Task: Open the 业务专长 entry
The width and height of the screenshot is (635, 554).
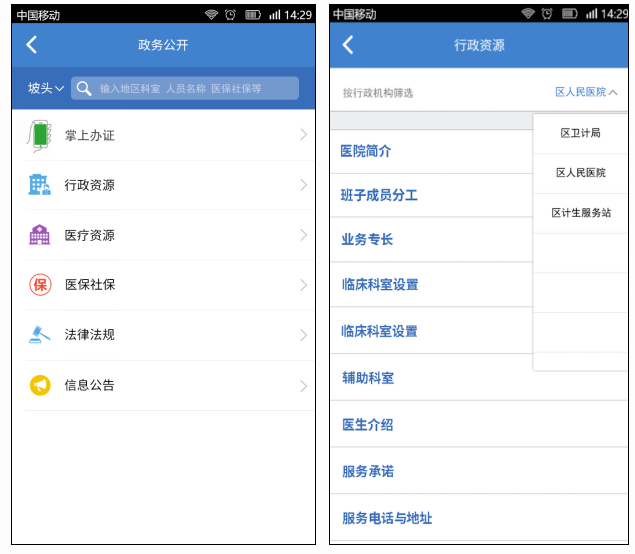Action: (367, 239)
